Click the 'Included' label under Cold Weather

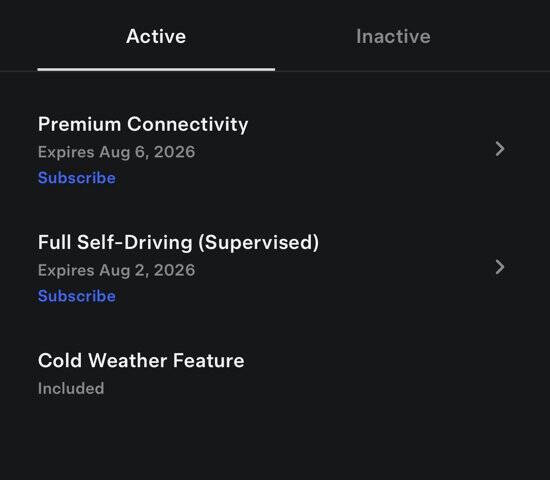pyautogui.click(x=71, y=388)
